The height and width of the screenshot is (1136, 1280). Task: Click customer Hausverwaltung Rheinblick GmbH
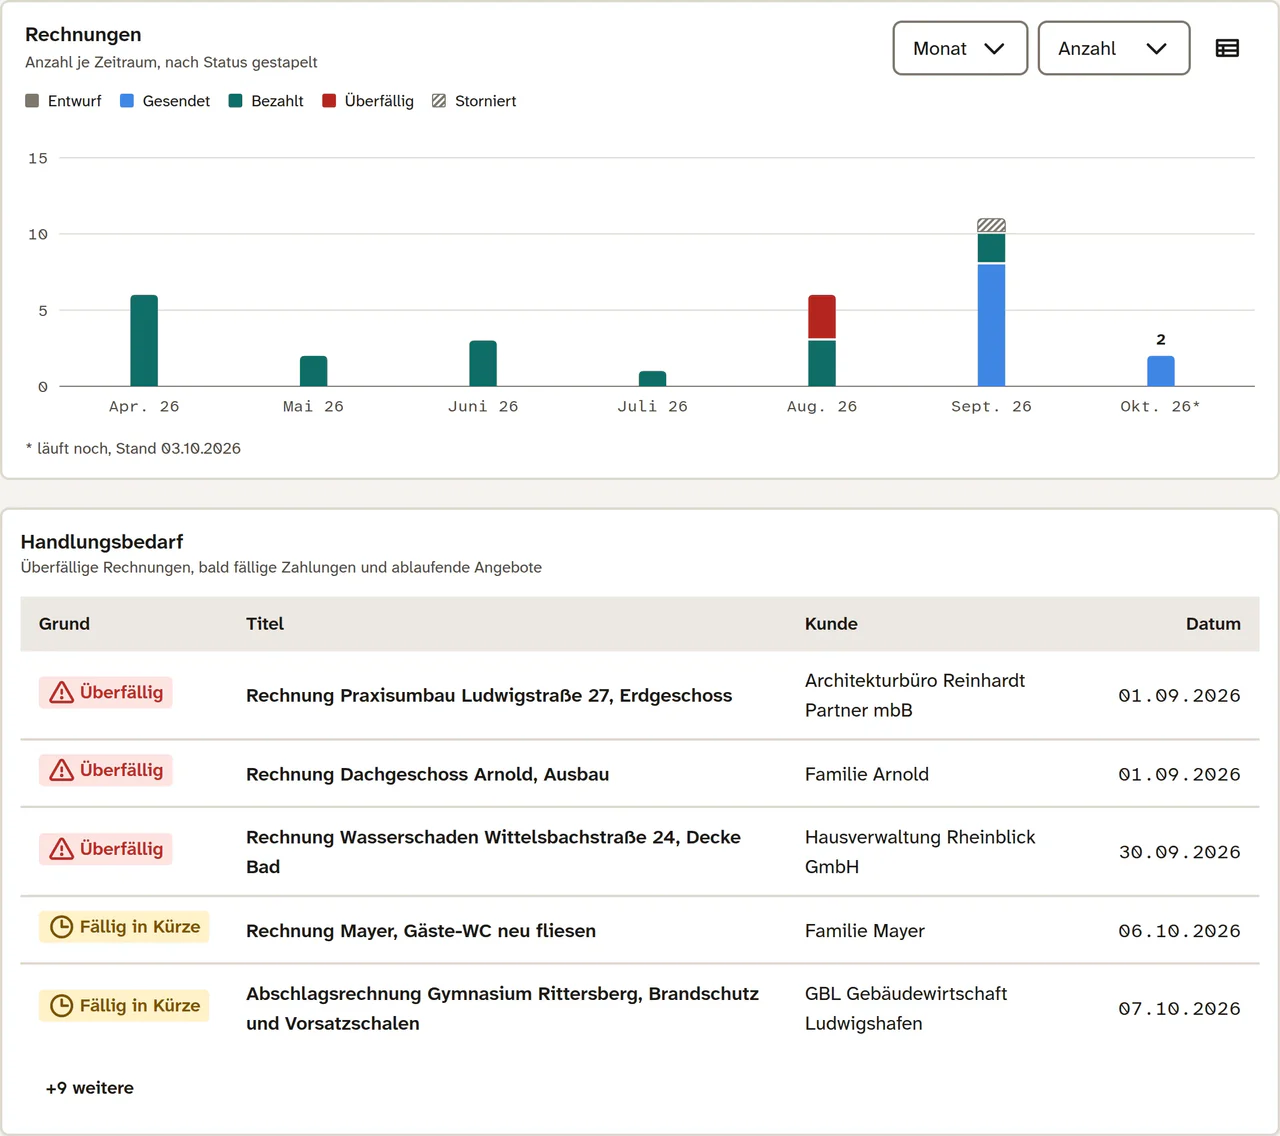tap(920, 852)
